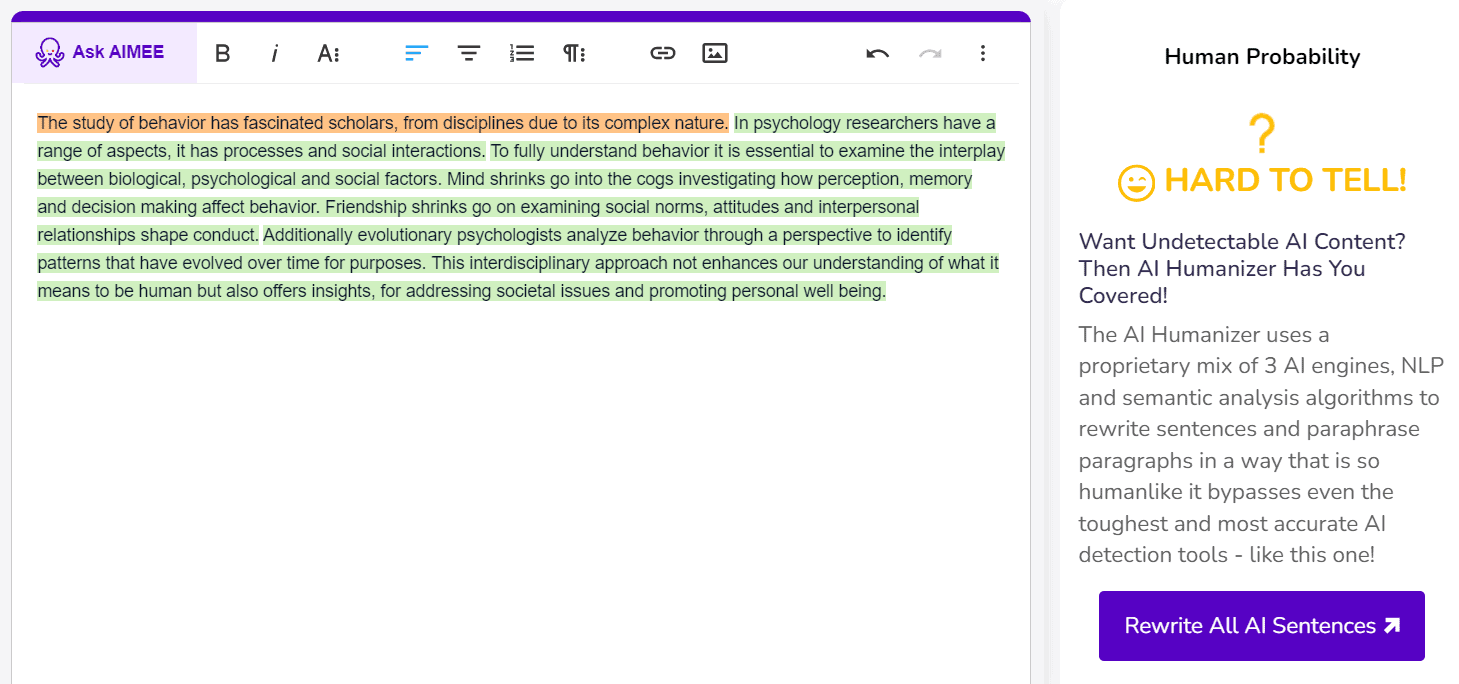The height and width of the screenshot is (684, 1459).
Task: Open the more options menu
Action: (983, 54)
